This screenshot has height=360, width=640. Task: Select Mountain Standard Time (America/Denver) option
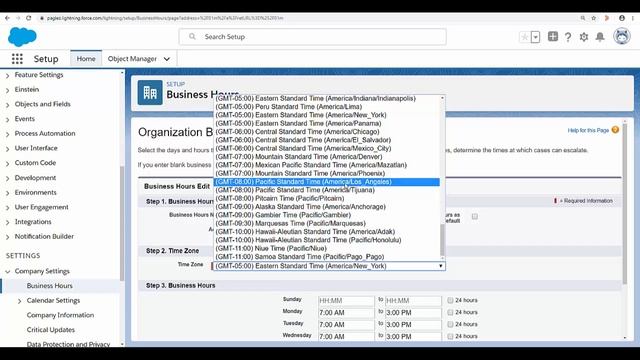[x=327, y=157]
